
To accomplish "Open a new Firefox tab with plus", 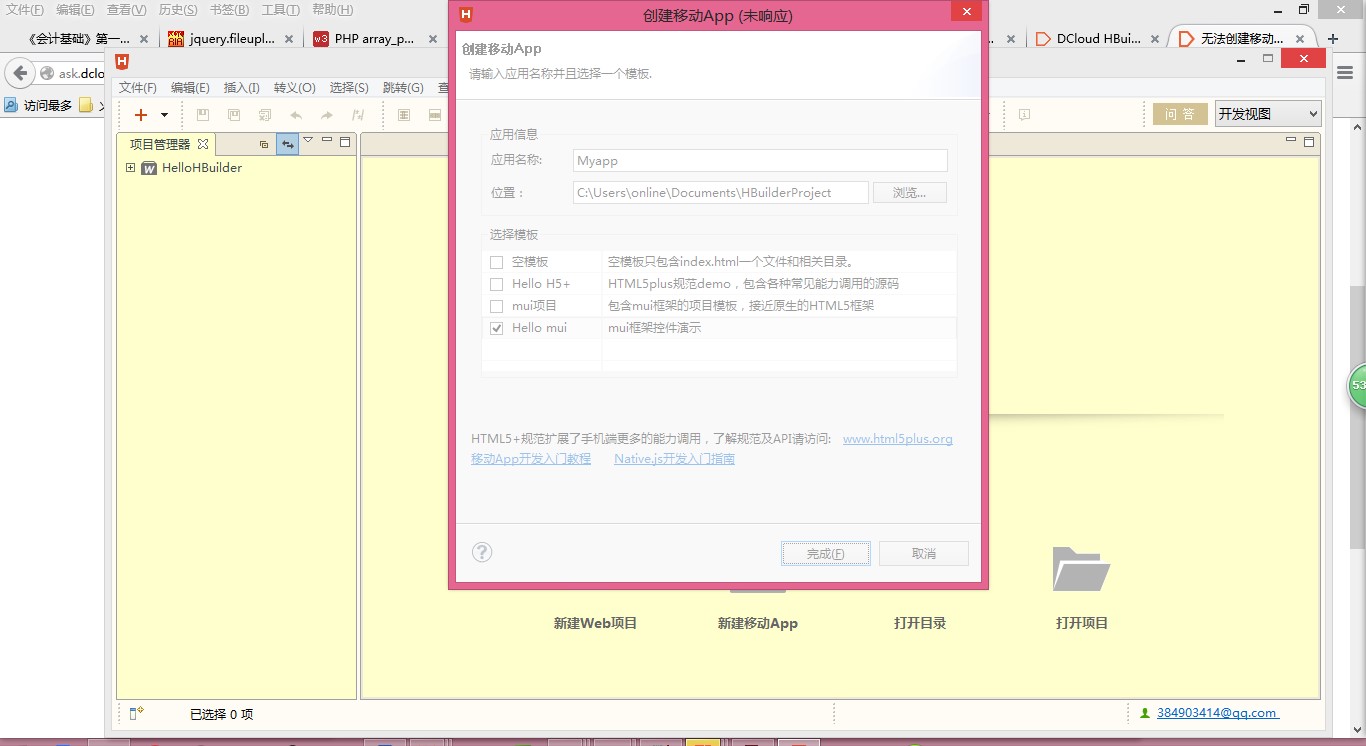I will (x=1332, y=39).
